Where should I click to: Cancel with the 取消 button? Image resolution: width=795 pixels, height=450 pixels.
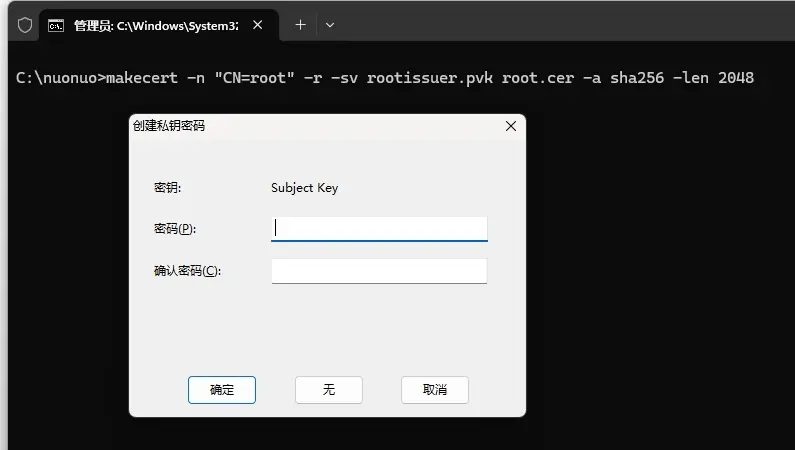pos(434,390)
